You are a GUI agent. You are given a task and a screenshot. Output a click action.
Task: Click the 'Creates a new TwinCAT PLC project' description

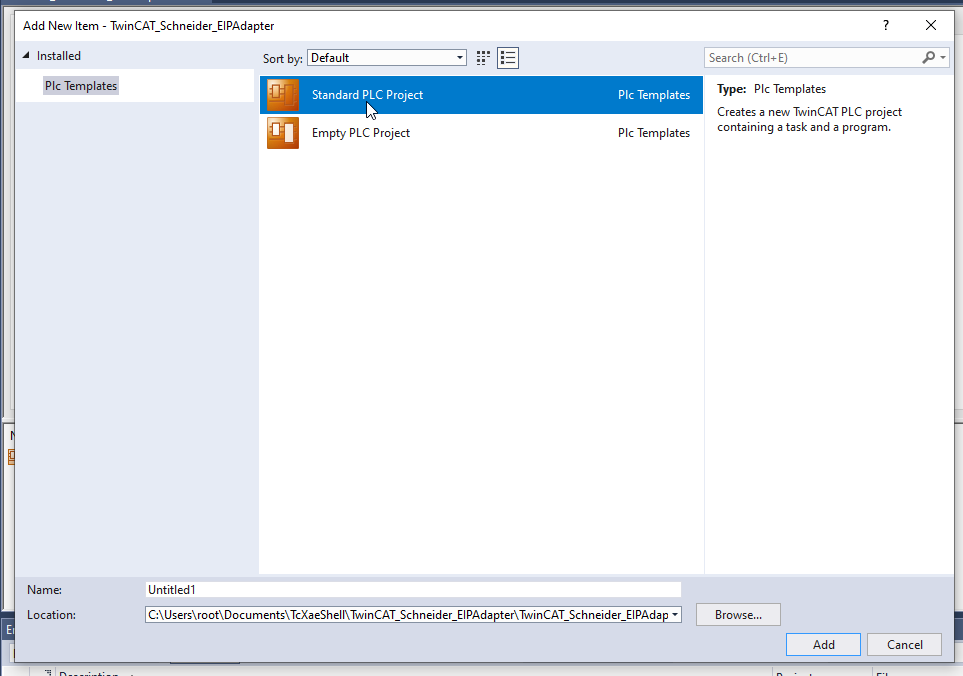[809, 120]
